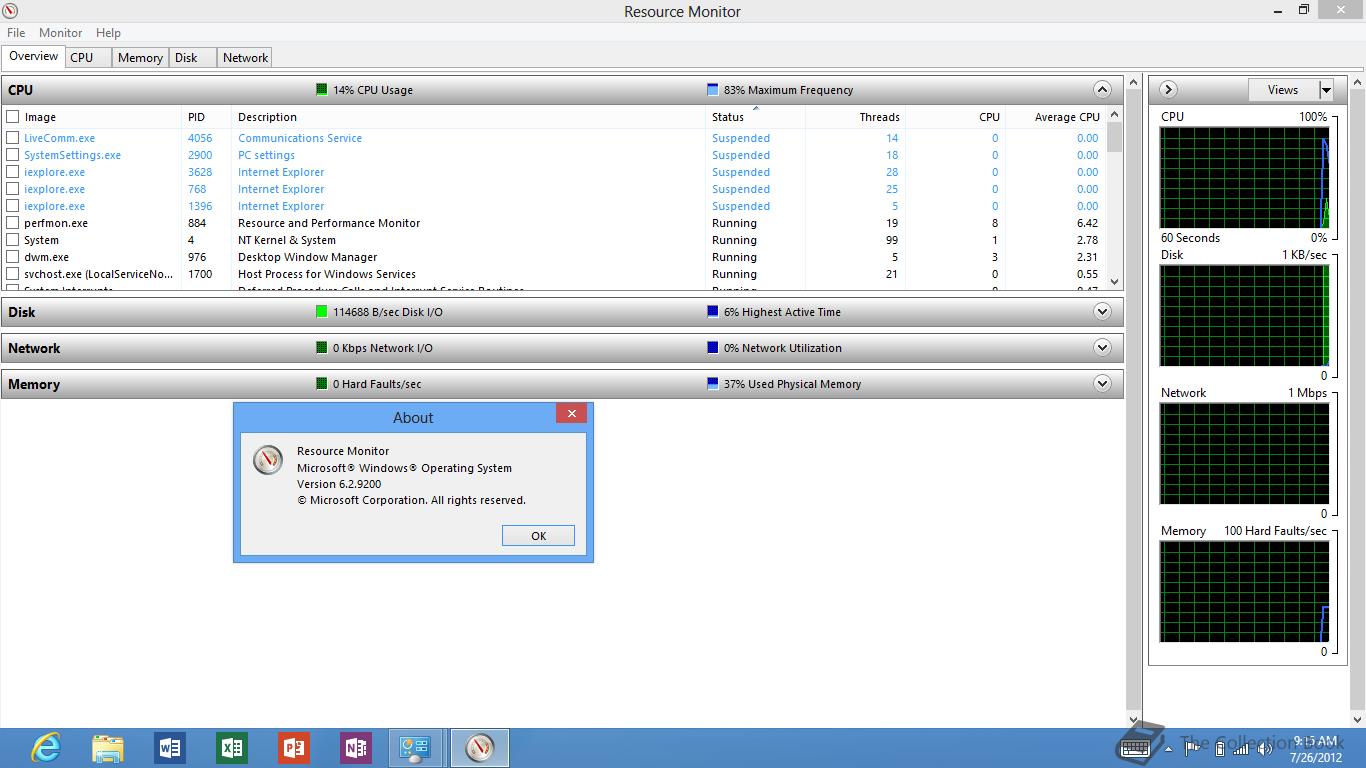Click the Views button
The height and width of the screenshot is (768, 1366).
click(1283, 90)
